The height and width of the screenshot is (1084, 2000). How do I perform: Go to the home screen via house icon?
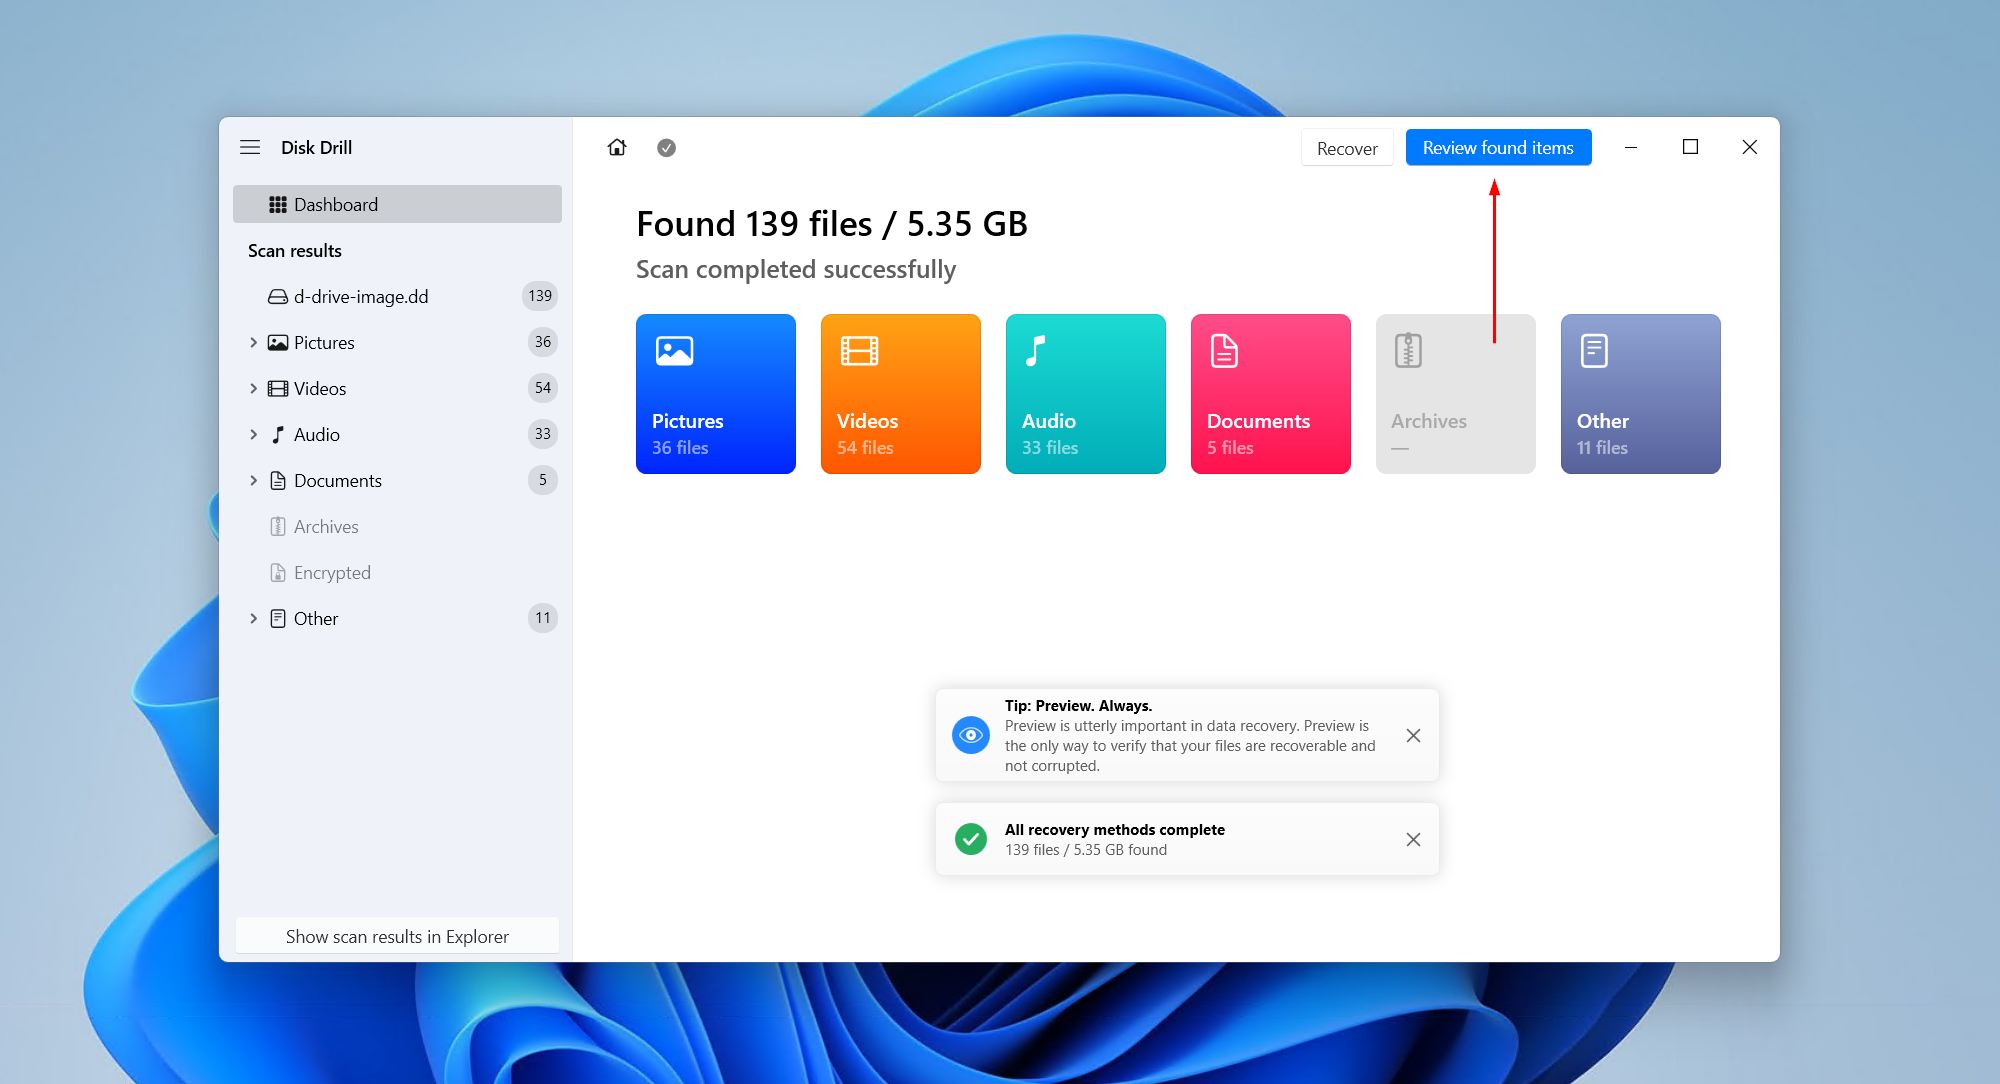click(x=617, y=147)
